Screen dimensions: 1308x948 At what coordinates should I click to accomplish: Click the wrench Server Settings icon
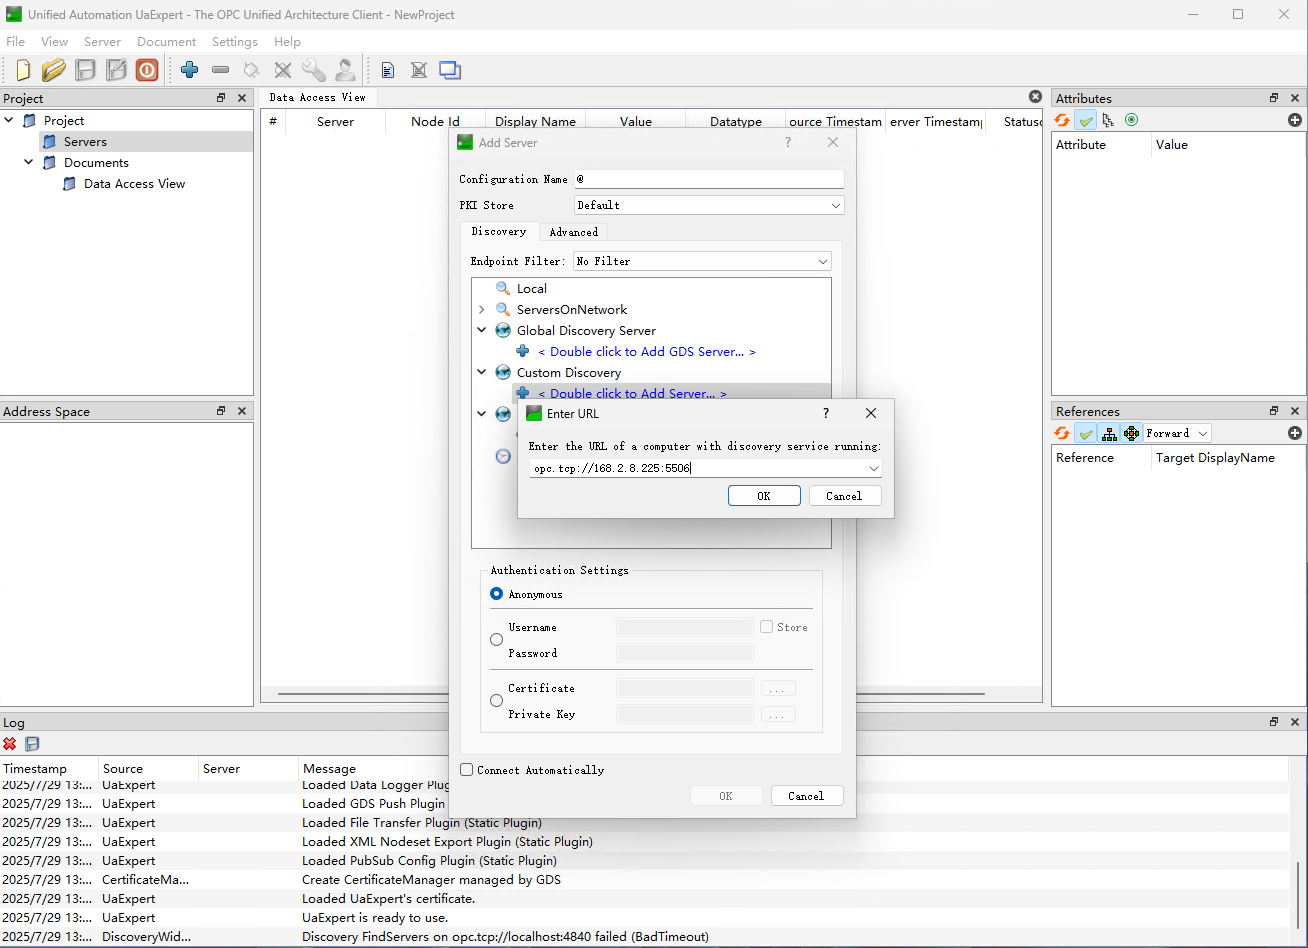coord(314,70)
